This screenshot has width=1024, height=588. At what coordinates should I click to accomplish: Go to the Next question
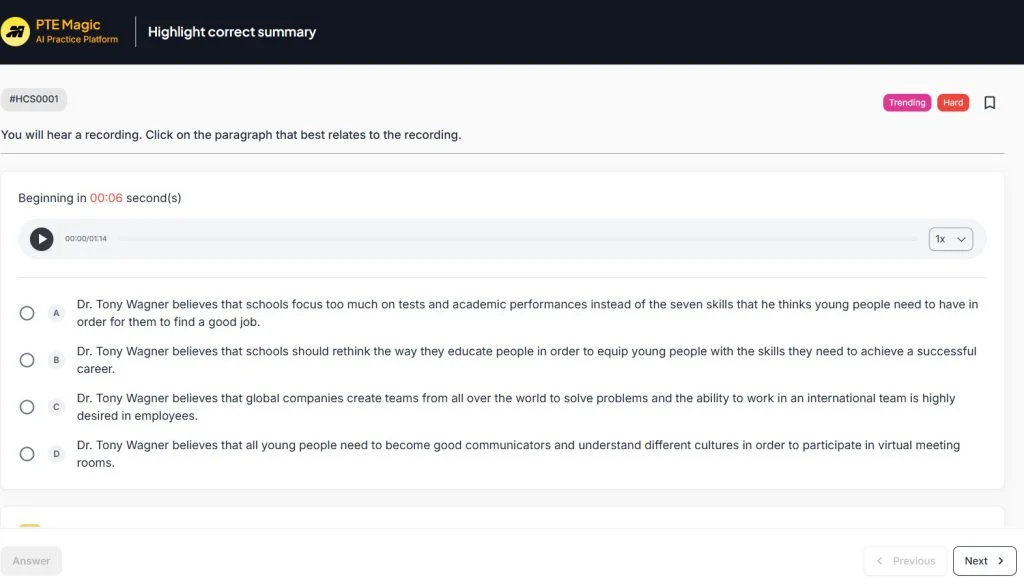point(984,561)
